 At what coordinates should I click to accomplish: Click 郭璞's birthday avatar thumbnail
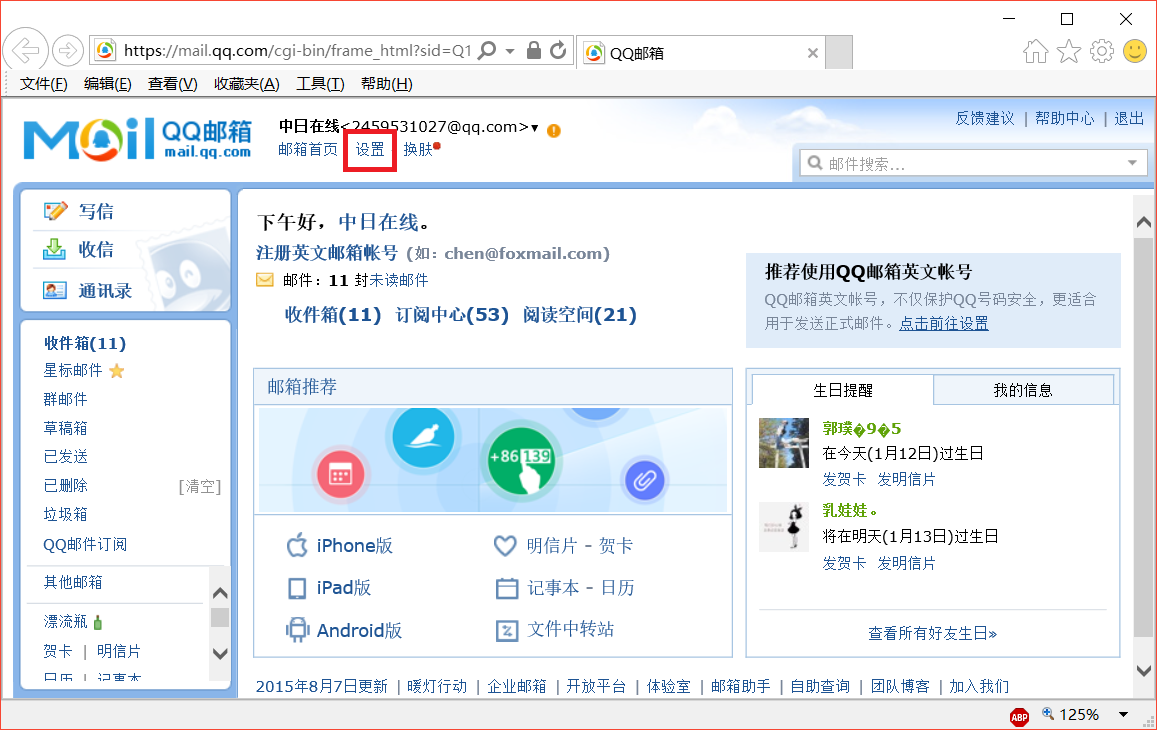point(784,443)
